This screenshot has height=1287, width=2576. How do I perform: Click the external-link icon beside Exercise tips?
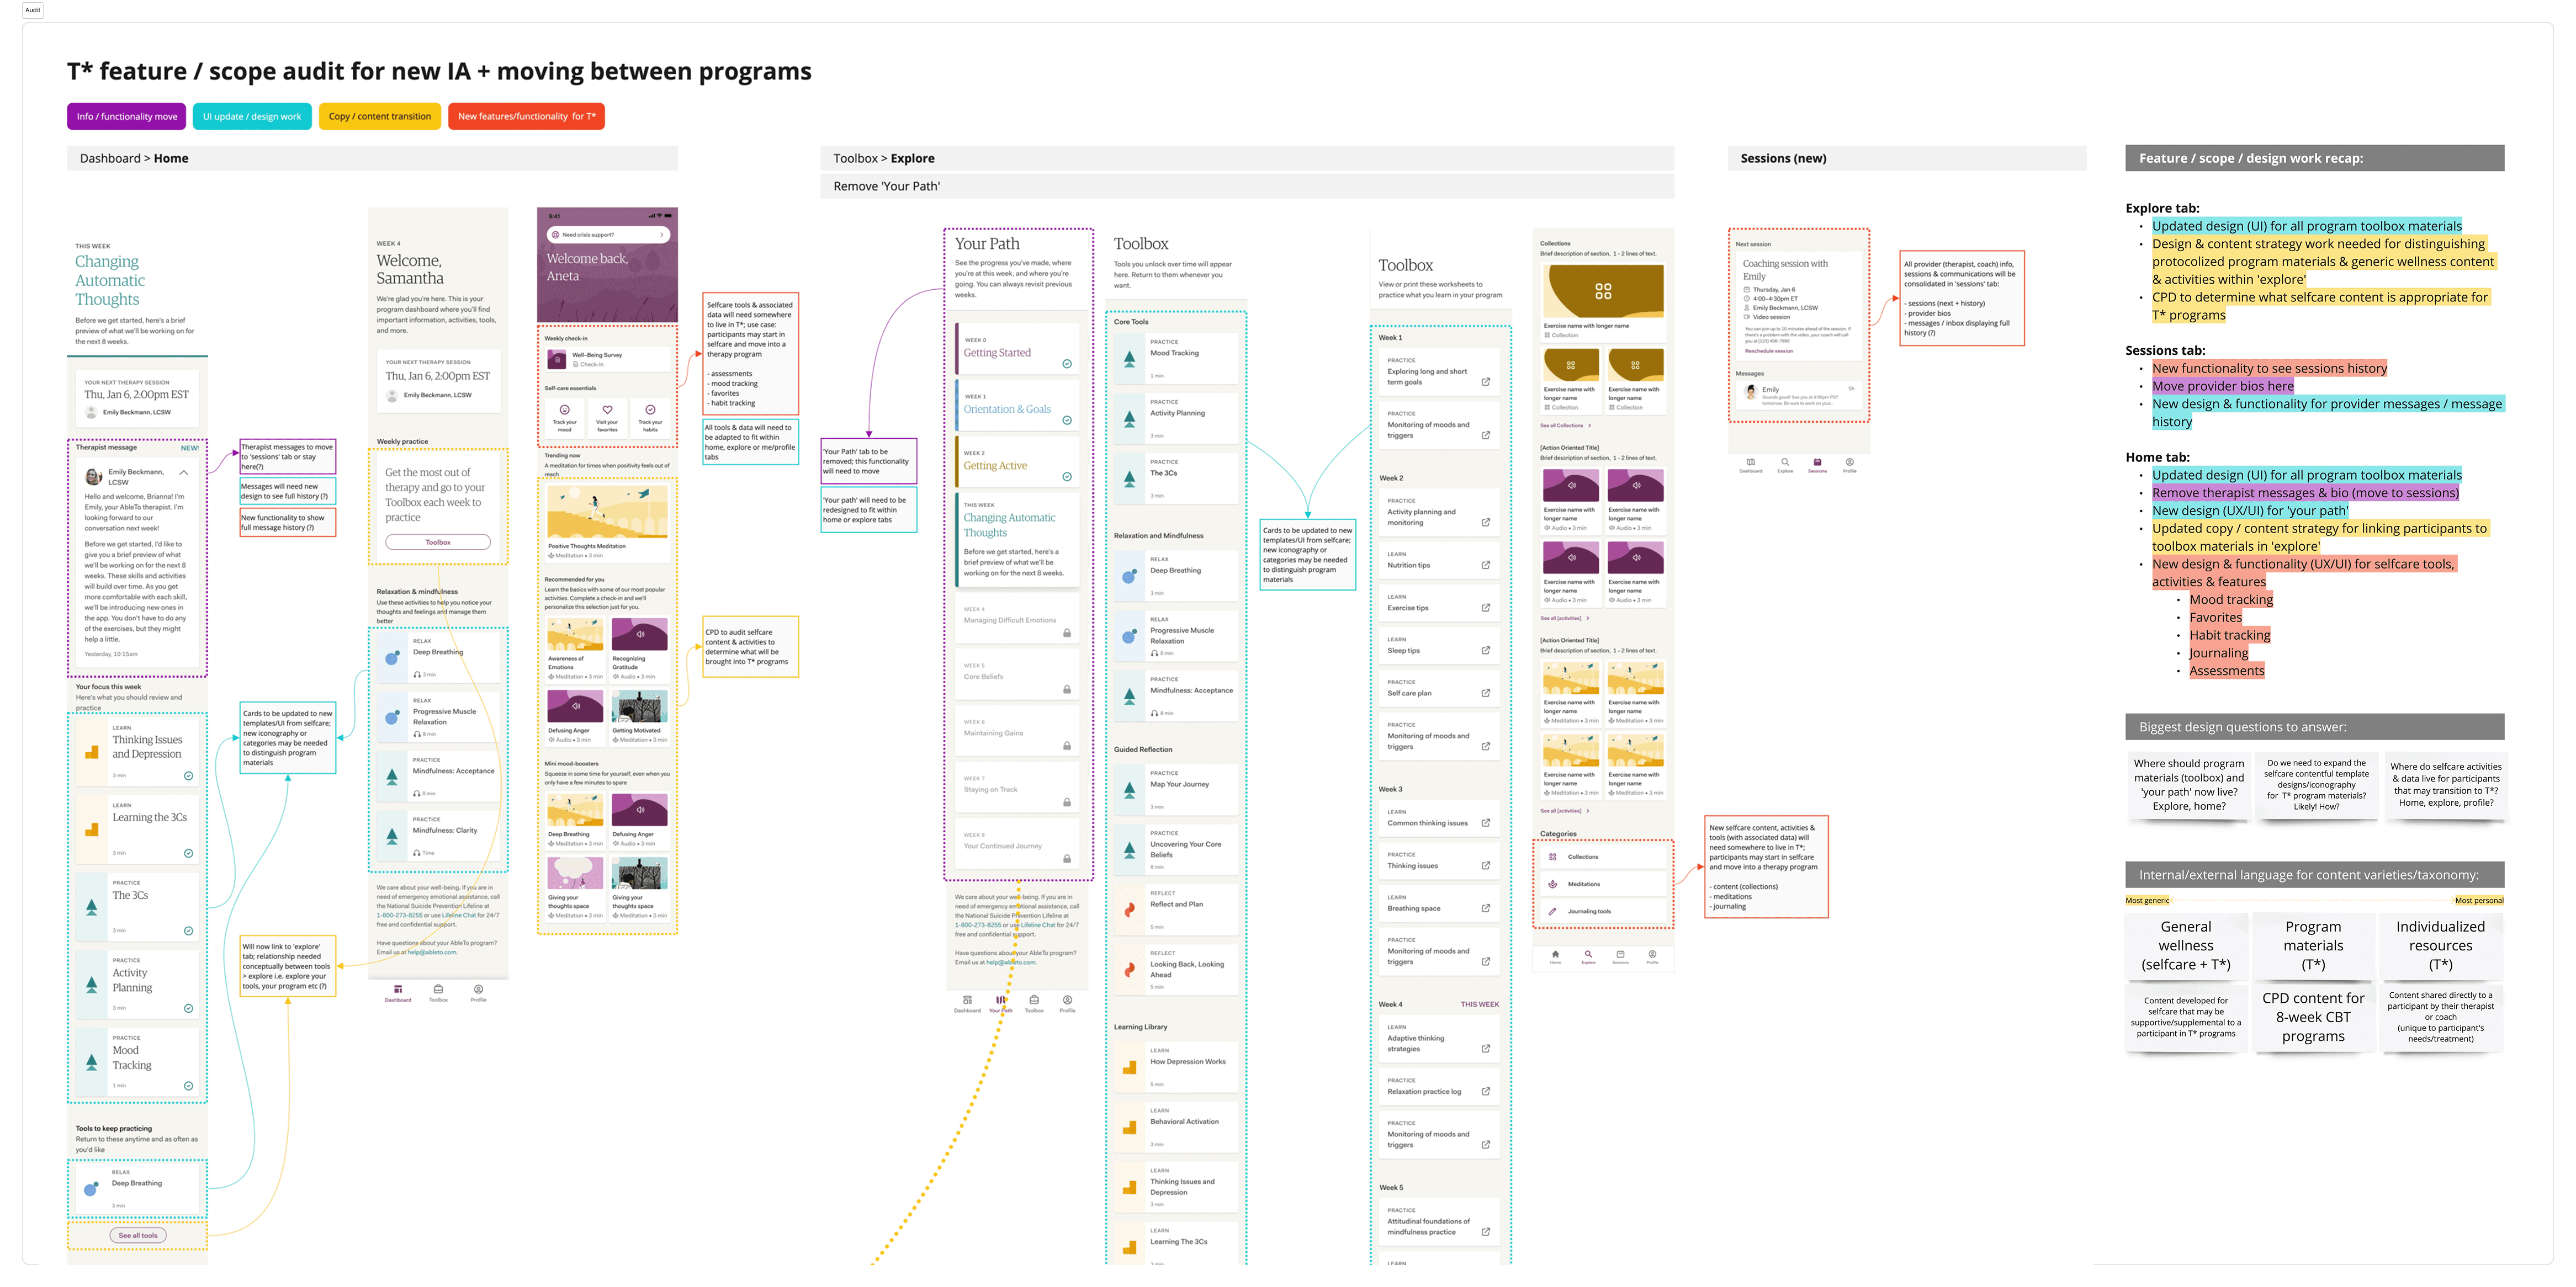click(1485, 608)
